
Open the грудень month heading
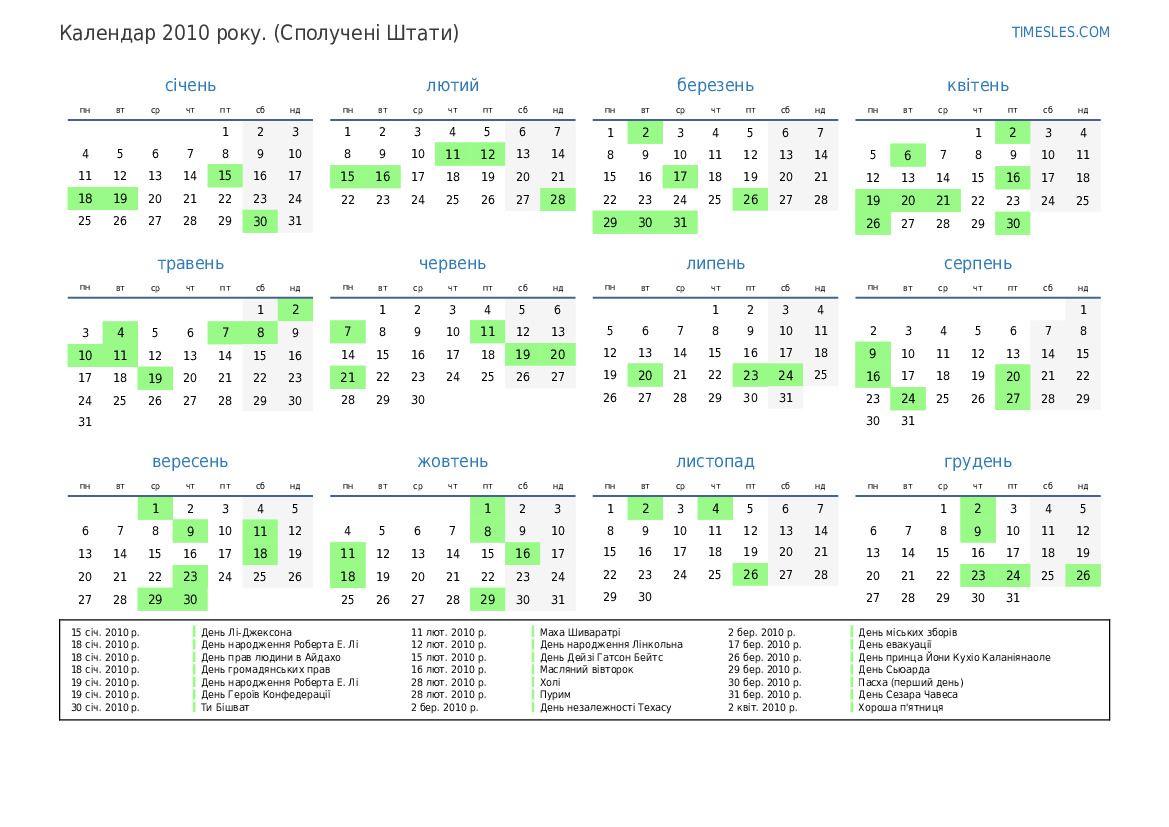pos(977,462)
